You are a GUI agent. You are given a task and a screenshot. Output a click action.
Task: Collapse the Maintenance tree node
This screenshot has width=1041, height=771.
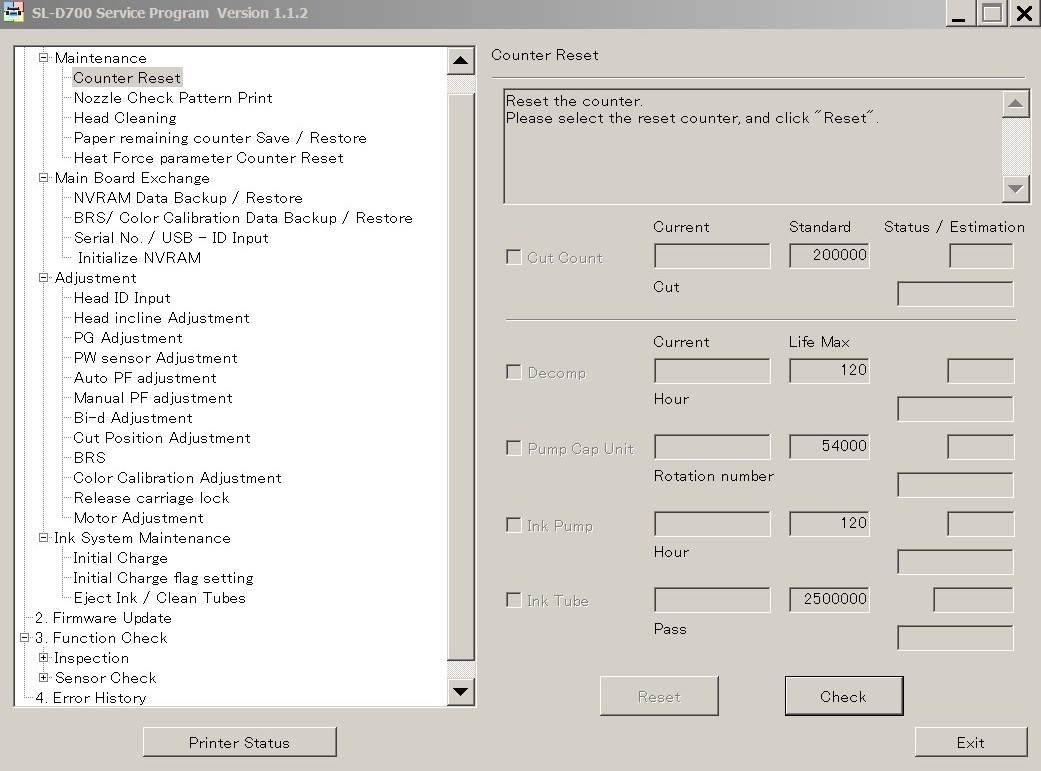[x=44, y=58]
